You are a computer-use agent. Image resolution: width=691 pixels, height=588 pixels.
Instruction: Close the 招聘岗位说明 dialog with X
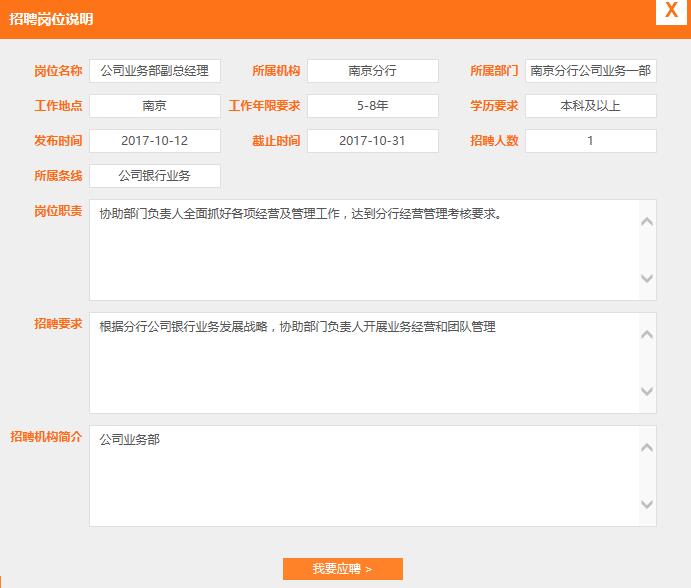669,12
